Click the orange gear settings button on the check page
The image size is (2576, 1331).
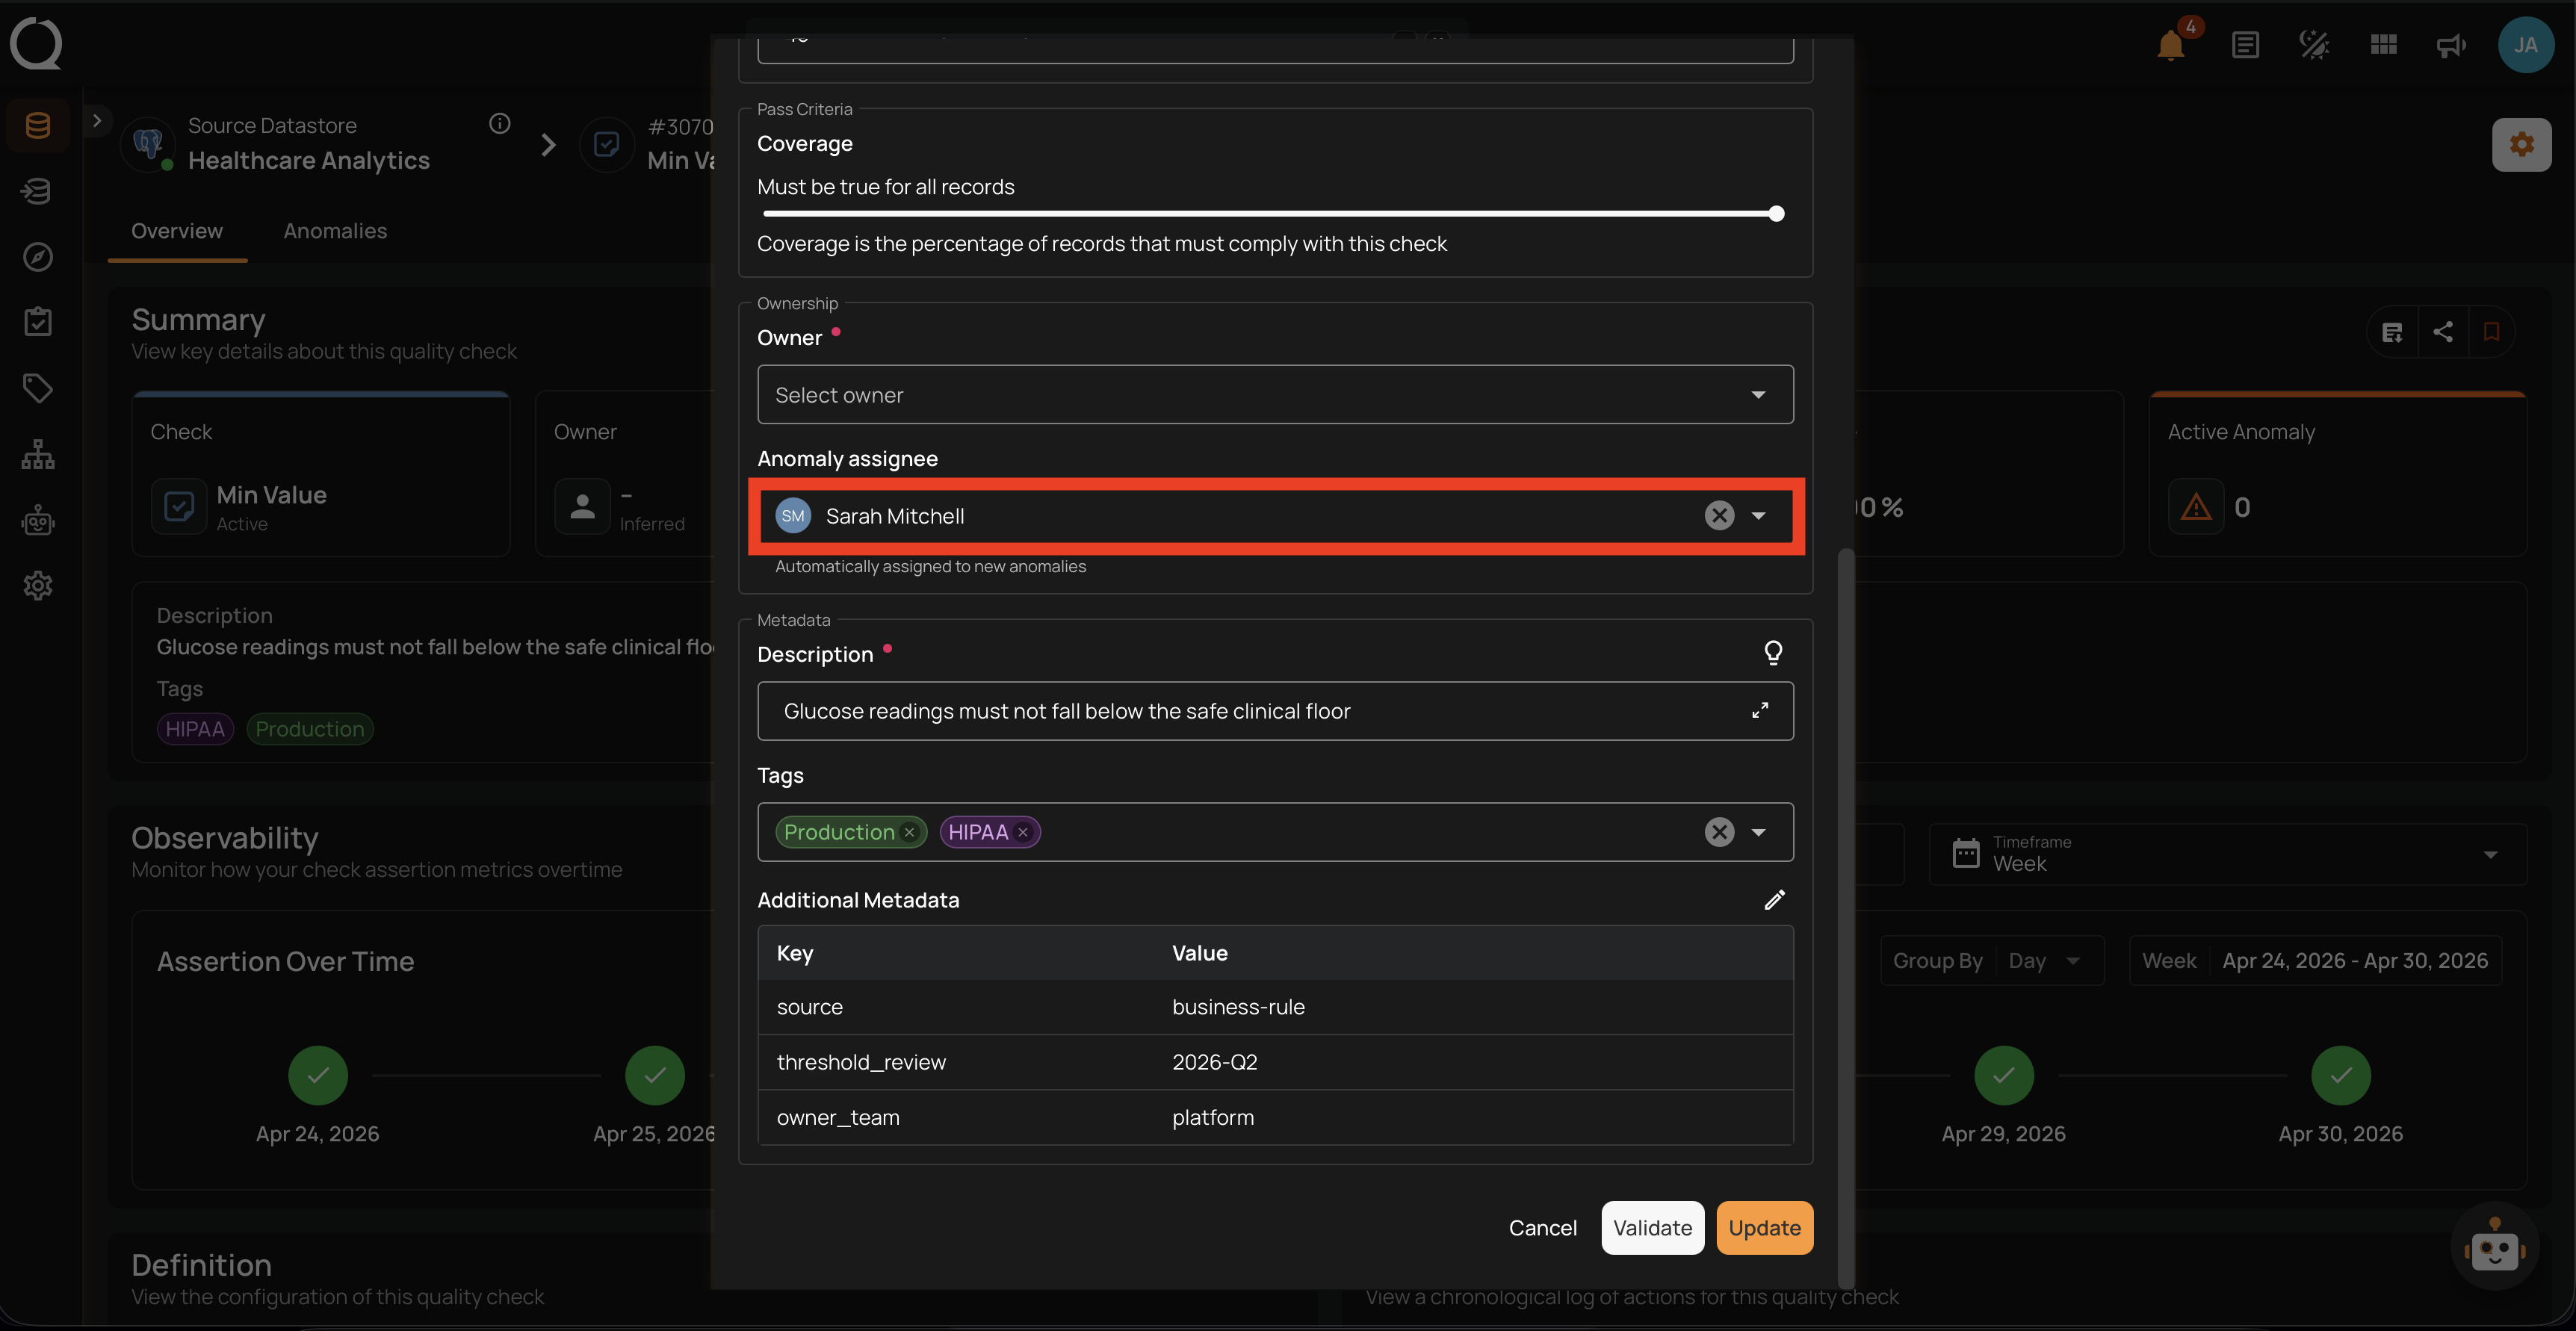click(2521, 145)
